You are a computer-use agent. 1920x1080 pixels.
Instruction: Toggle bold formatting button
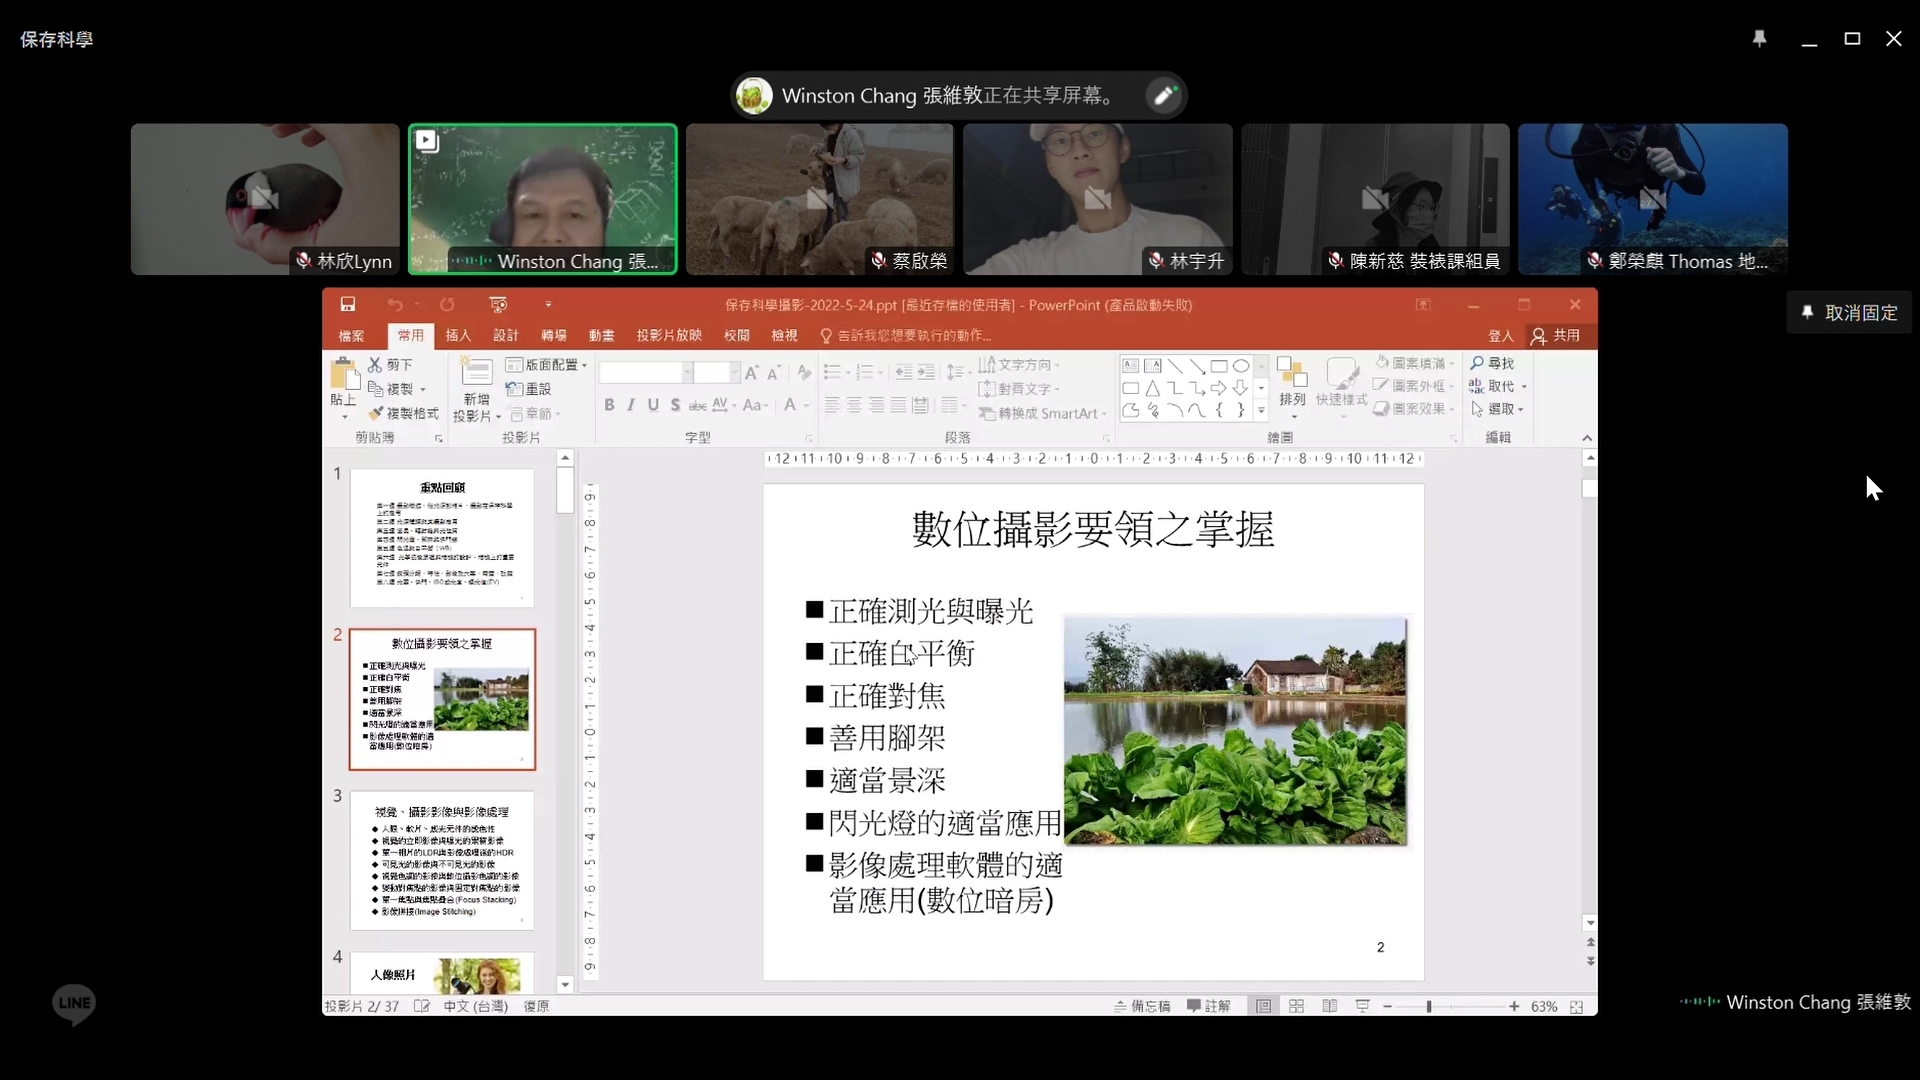click(x=609, y=405)
